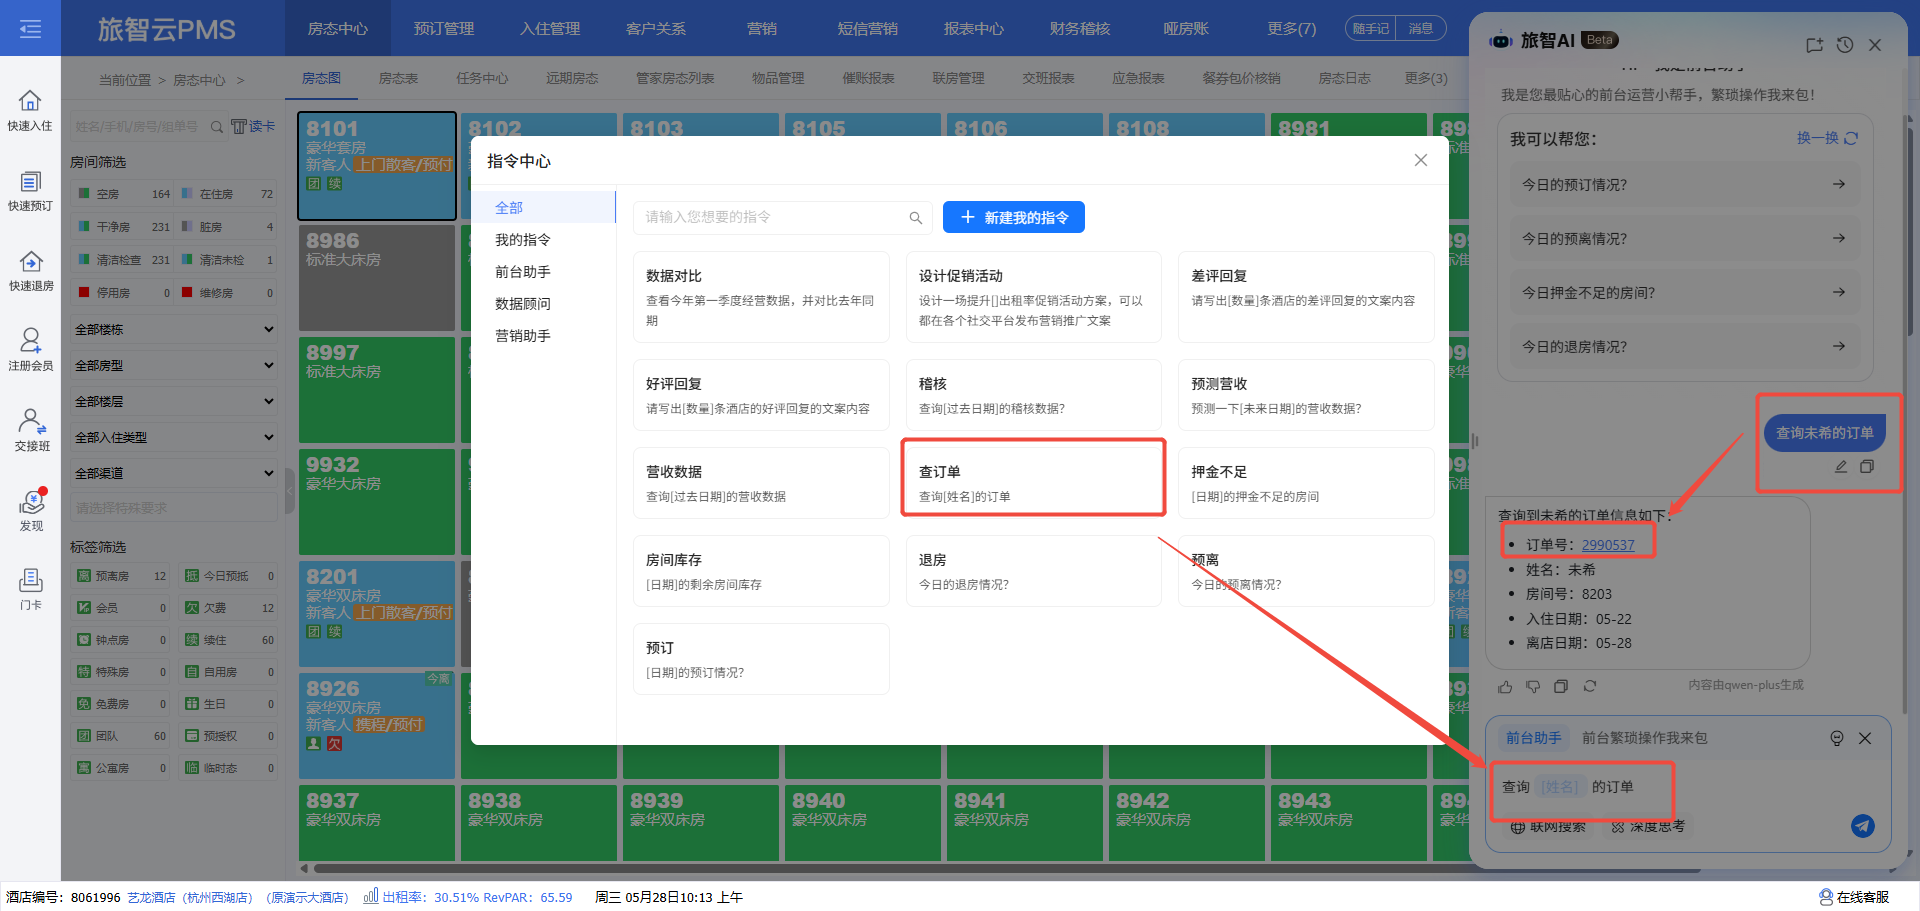
Task: Regenerate the AI reply with refresh icon
Action: click(1589, 686)
